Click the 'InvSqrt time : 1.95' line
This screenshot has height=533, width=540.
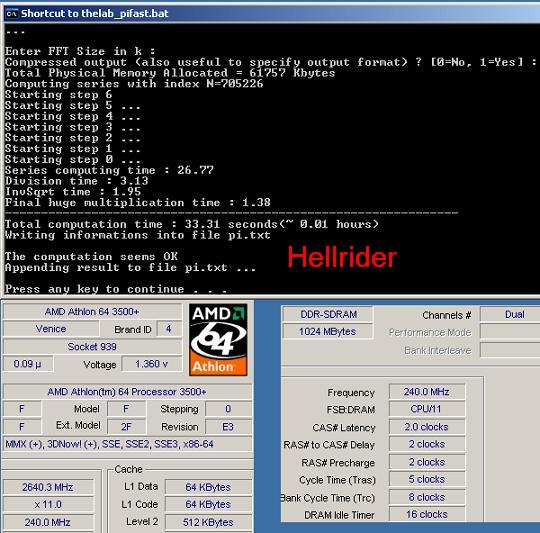[73, 191]
